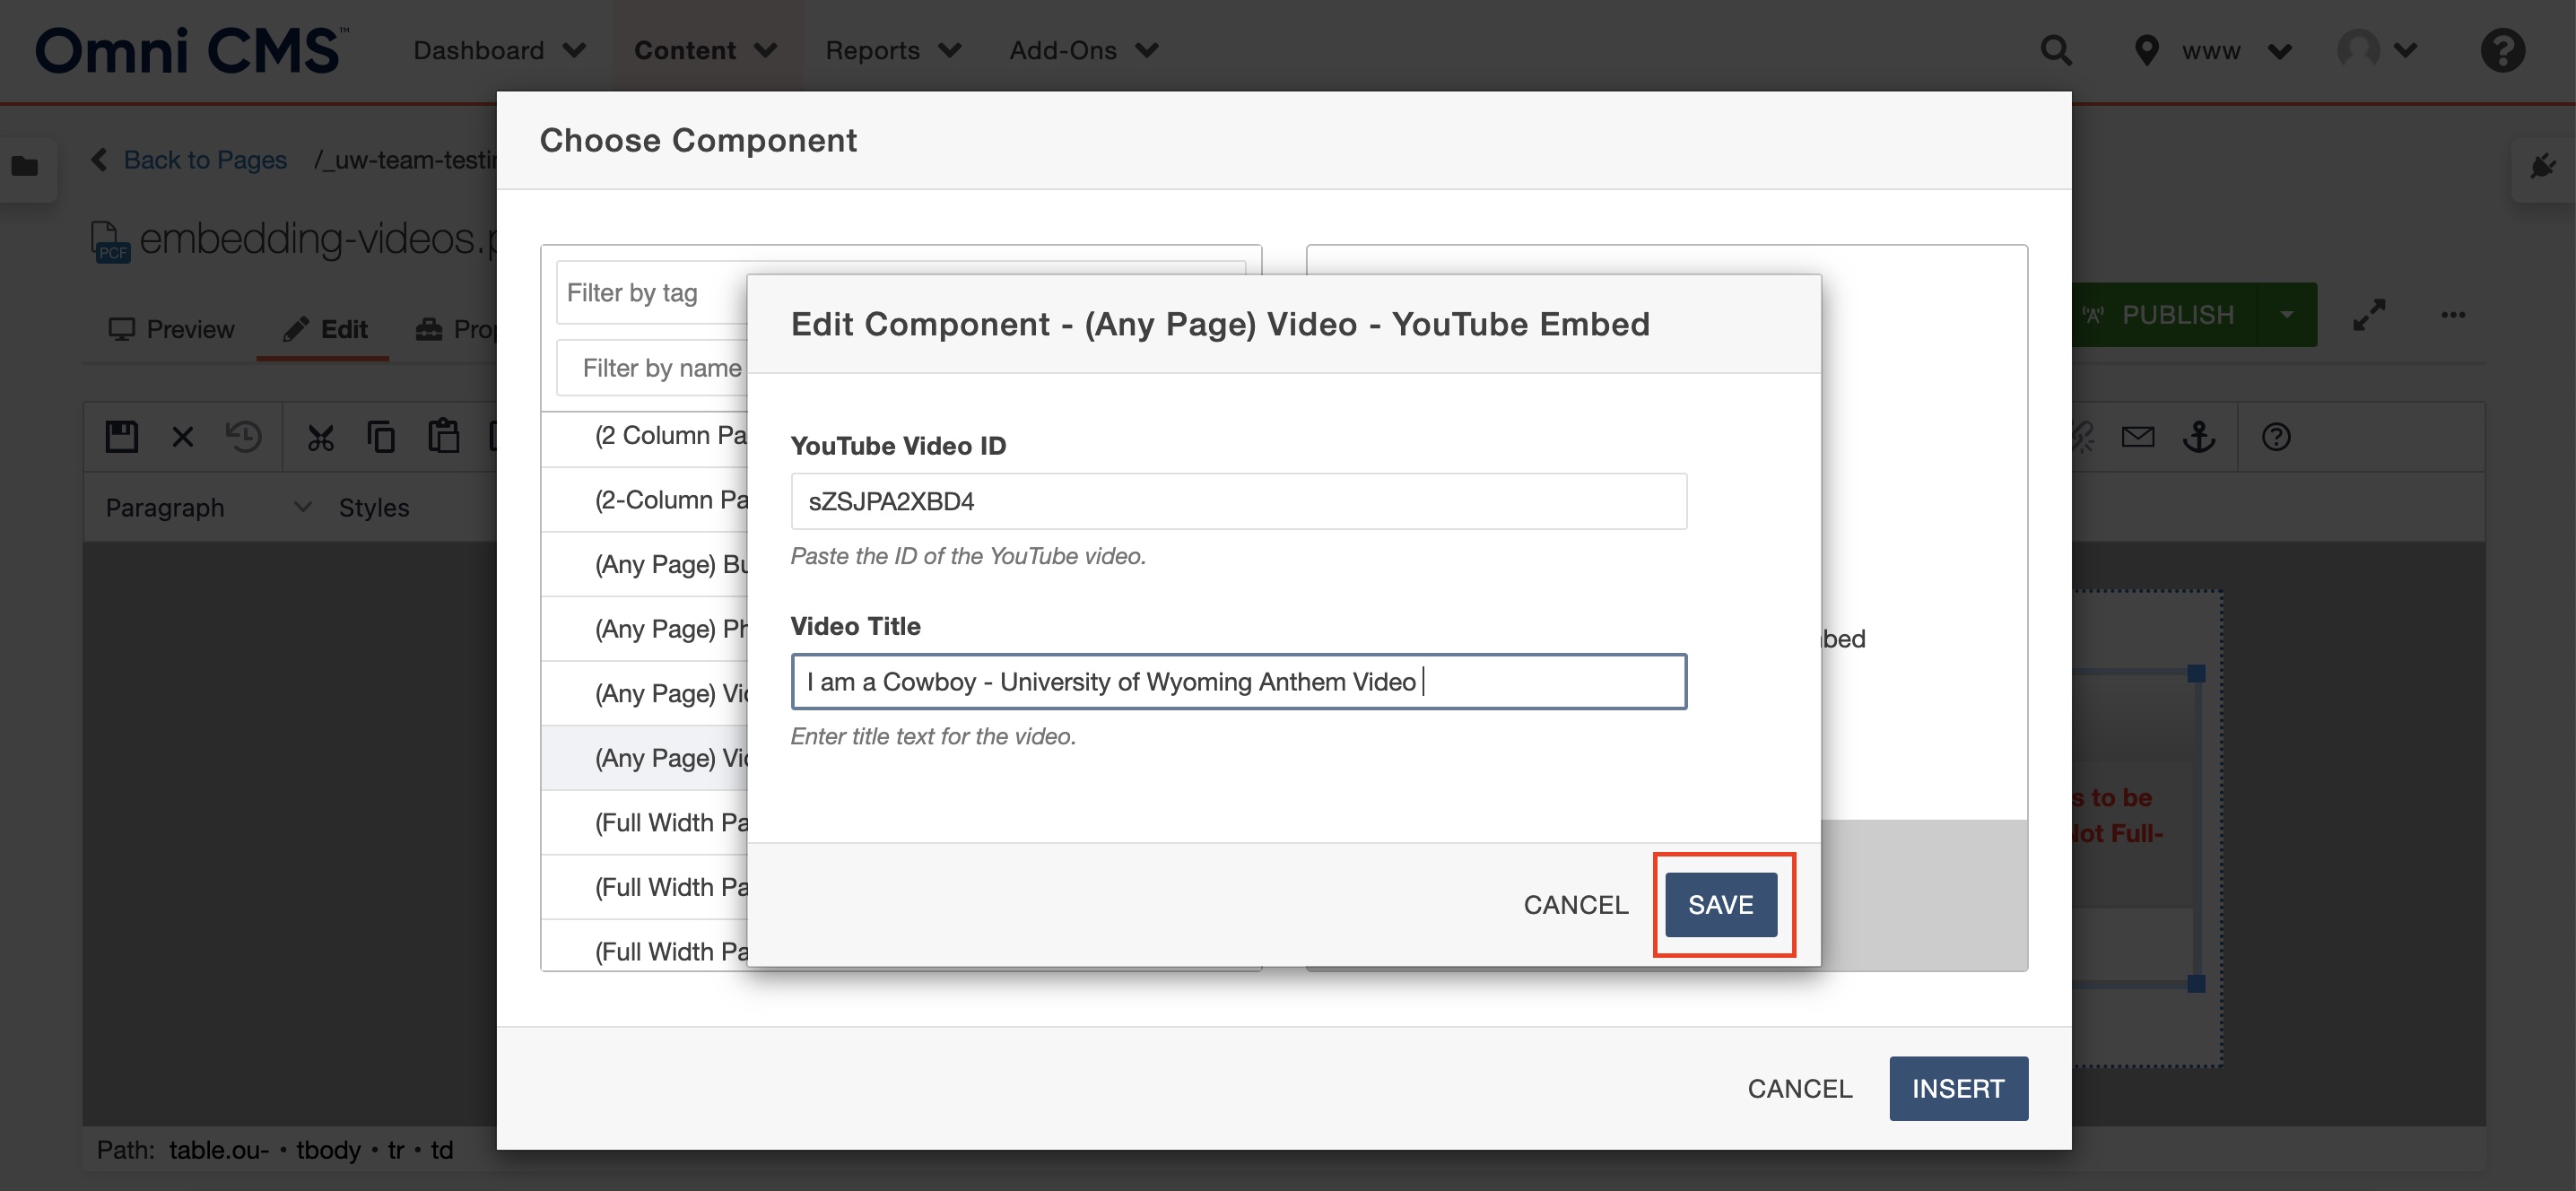Image resolution: width=2576 pixels, height=1191 pixels.
Task: Insert a mailto link with the envelope icon
Action: pos(2139,437)
